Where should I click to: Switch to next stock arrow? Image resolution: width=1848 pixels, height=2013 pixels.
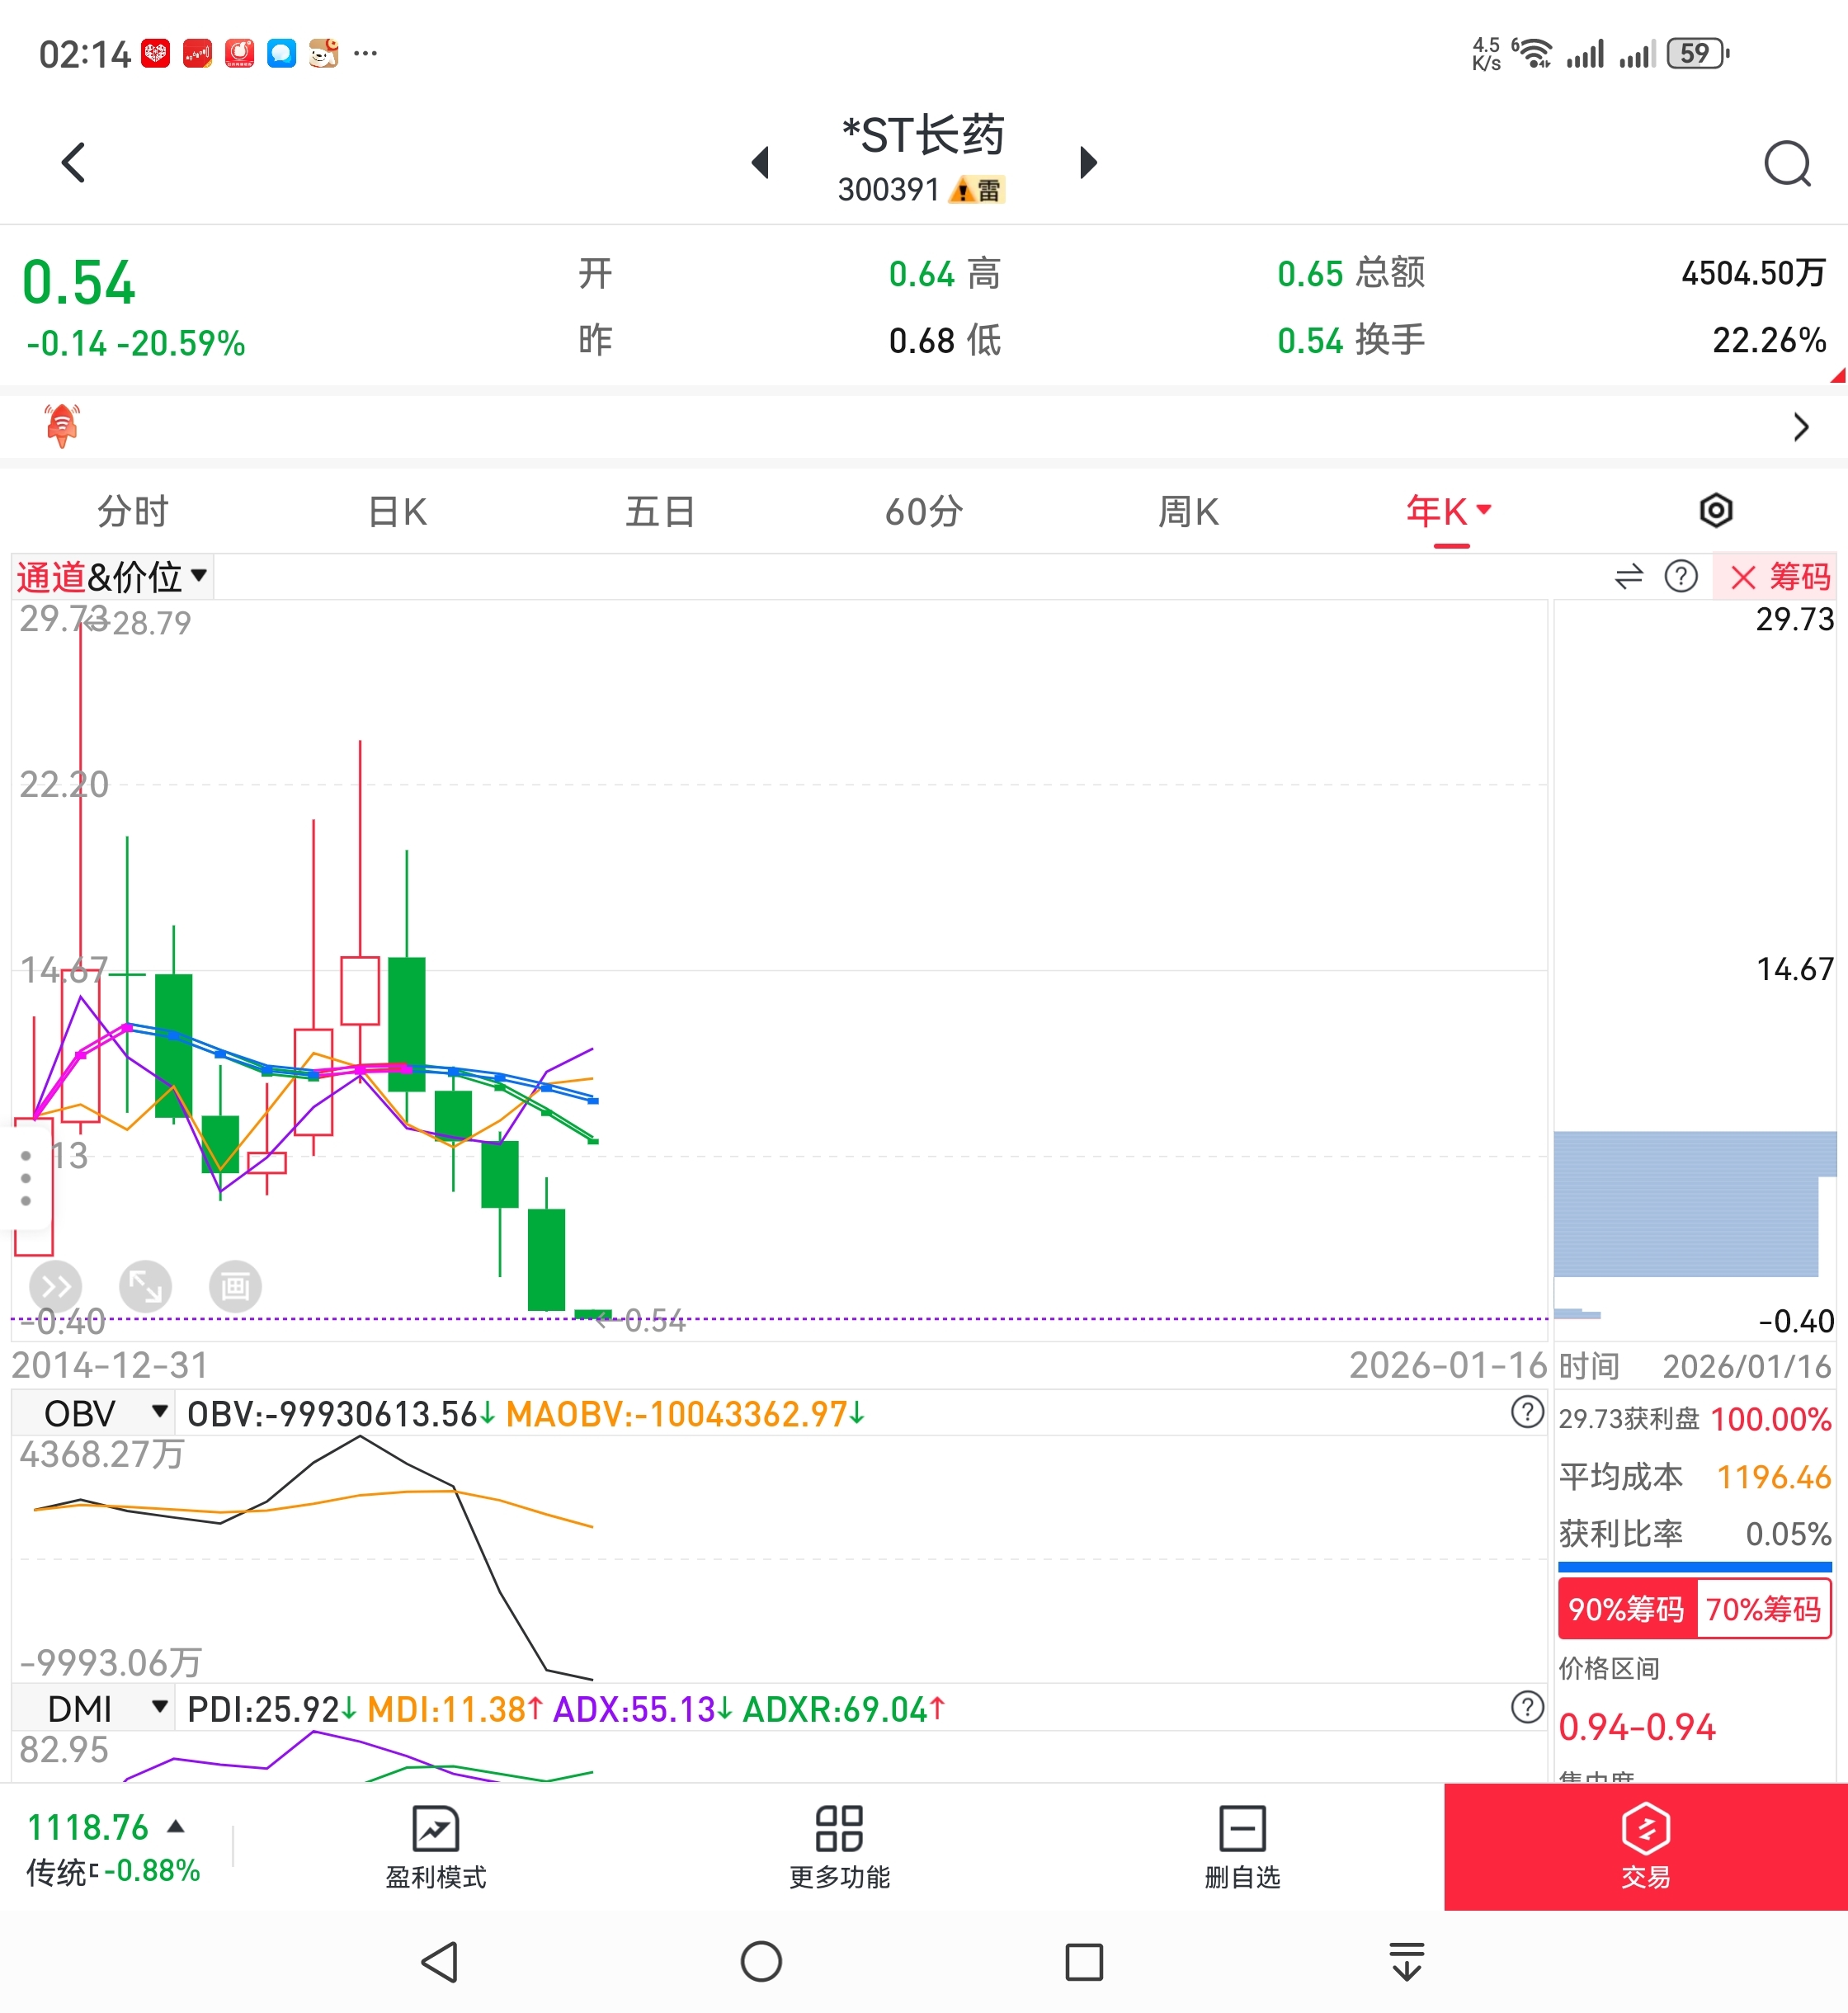(1089, 162)
